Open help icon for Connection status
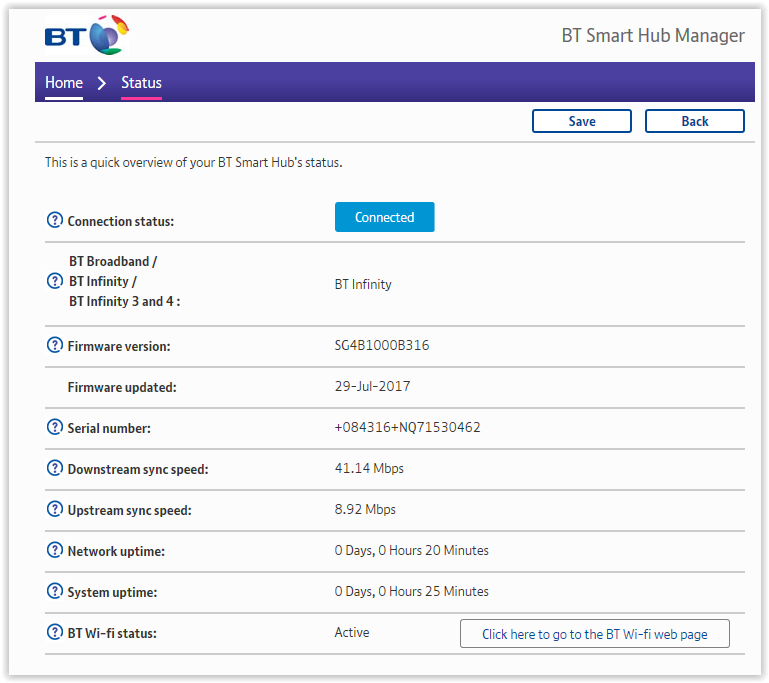The width and height of the screenshot is (769, 683). click(x=54, y=220)
